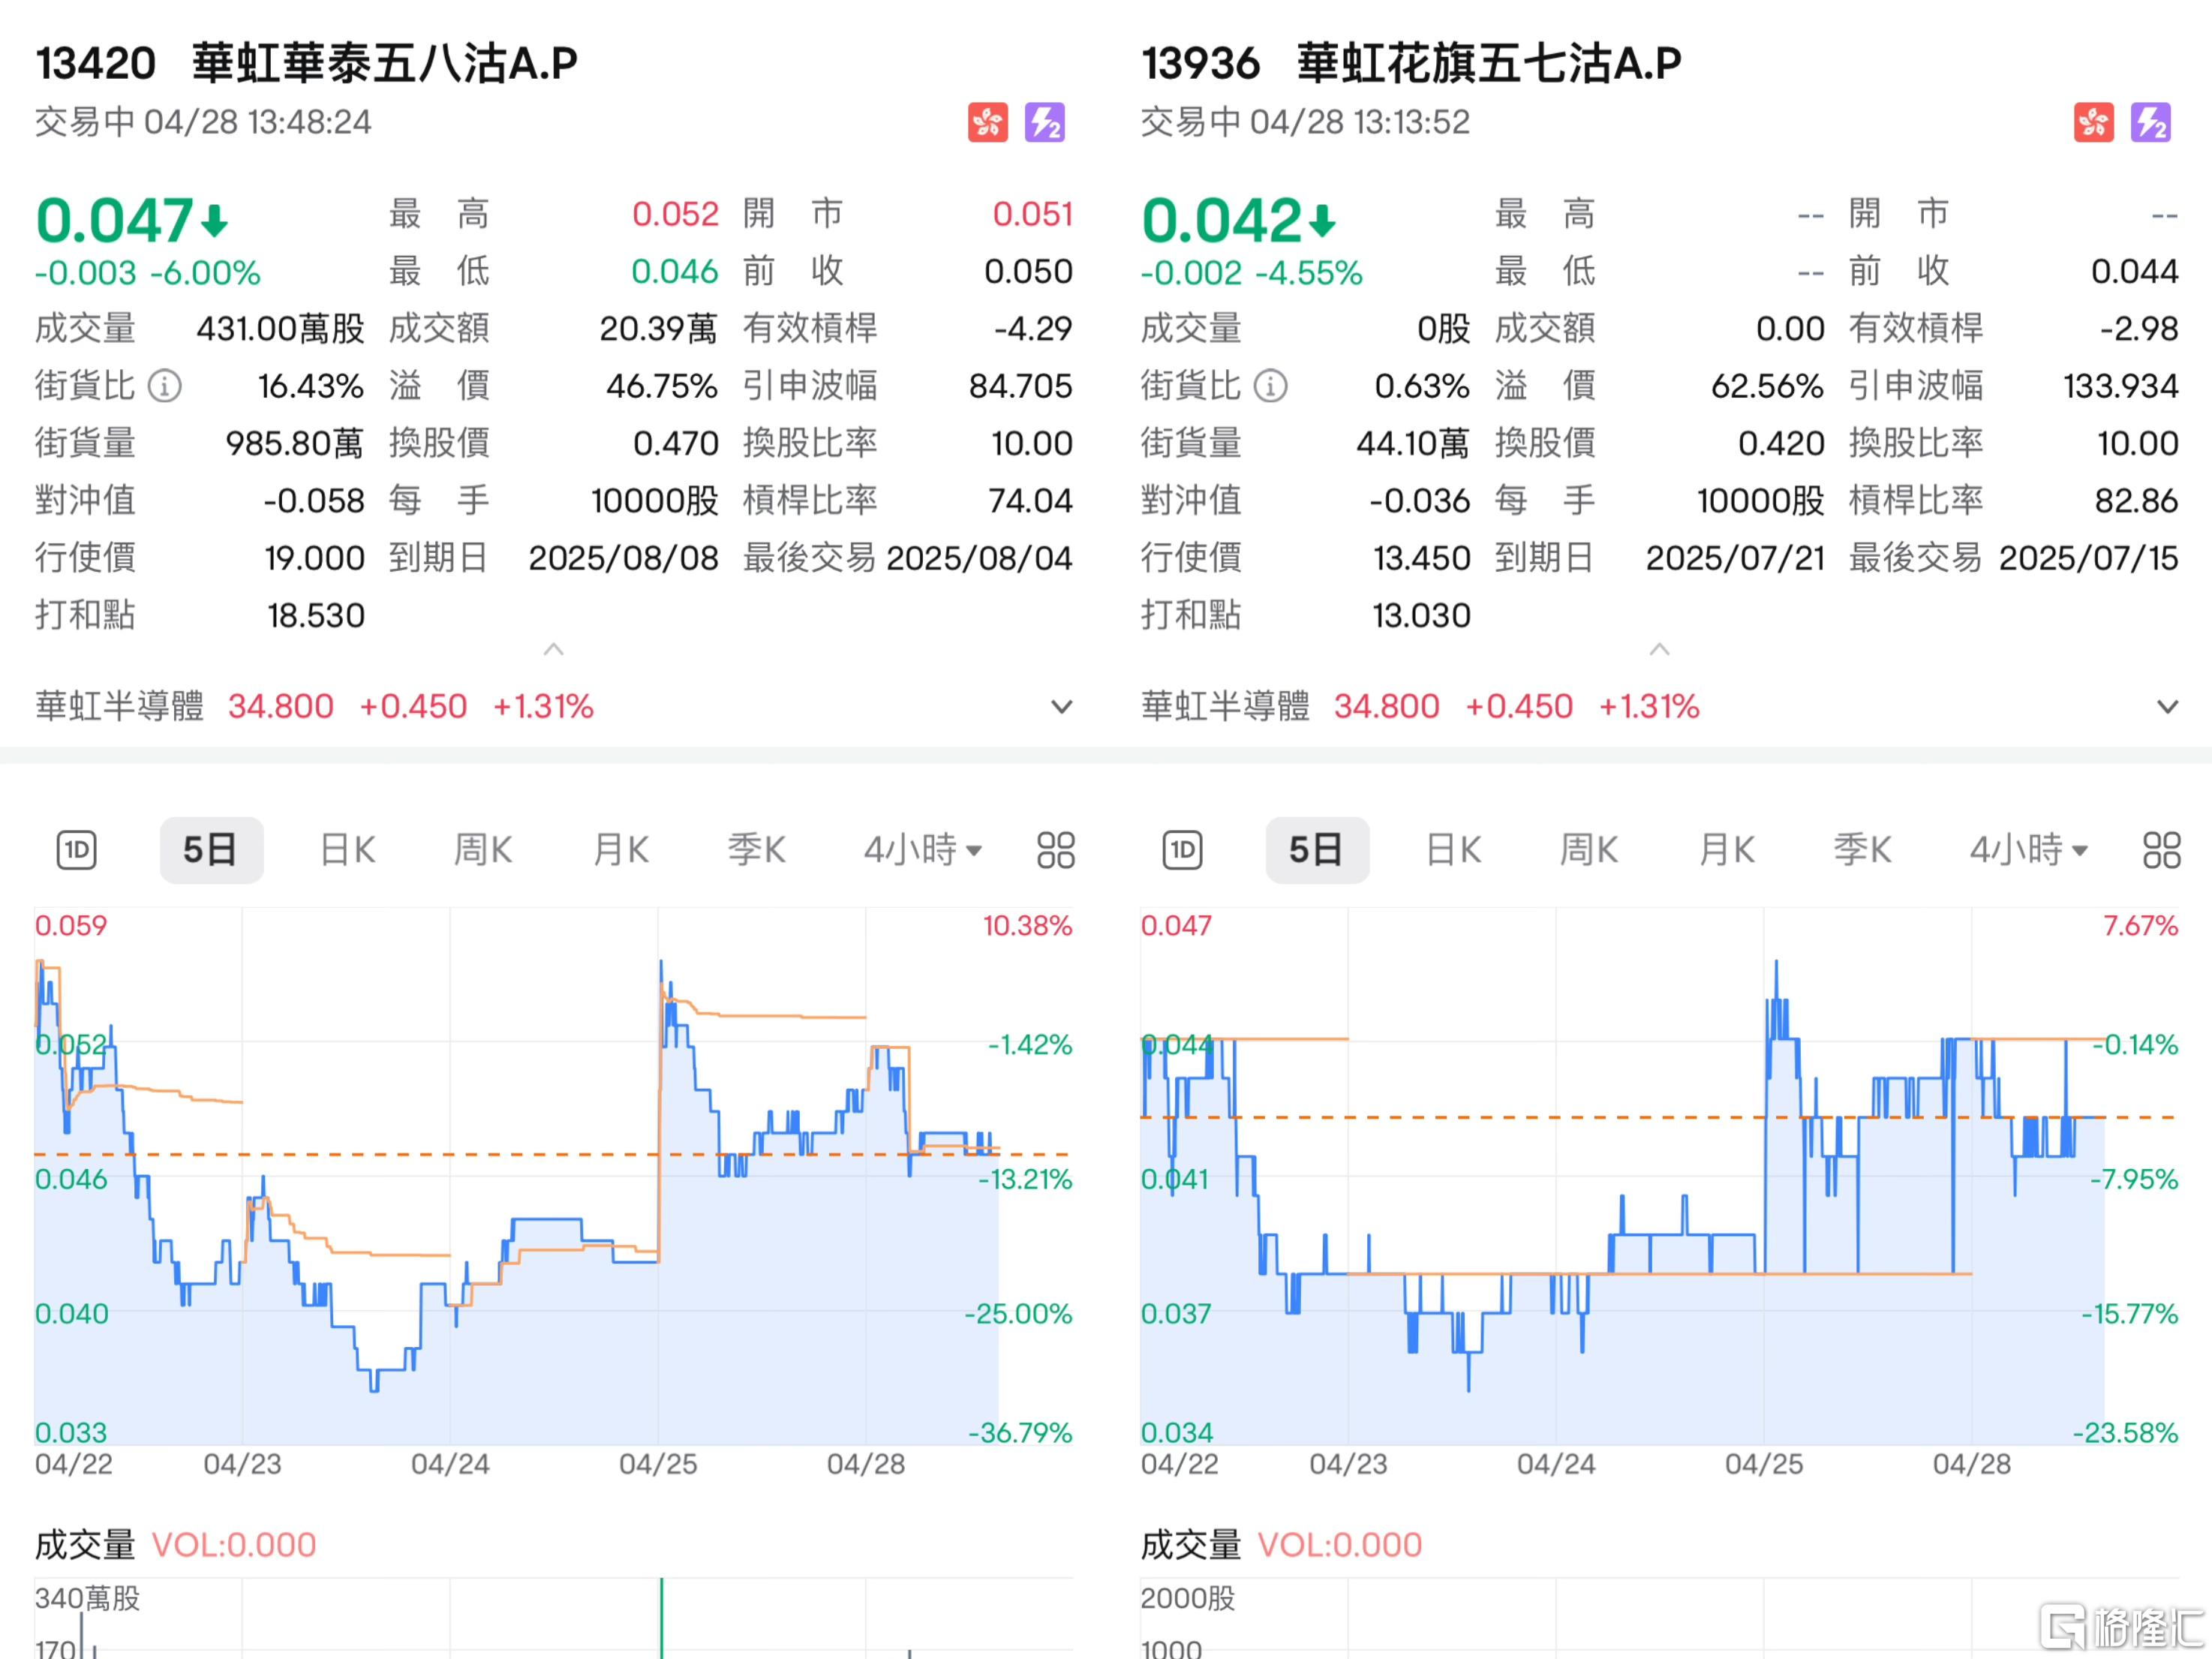Tap the 華虹半導體 underlying stock link under 13936
This screenshot has width=2212, height=1659.
coord(1226,707)
